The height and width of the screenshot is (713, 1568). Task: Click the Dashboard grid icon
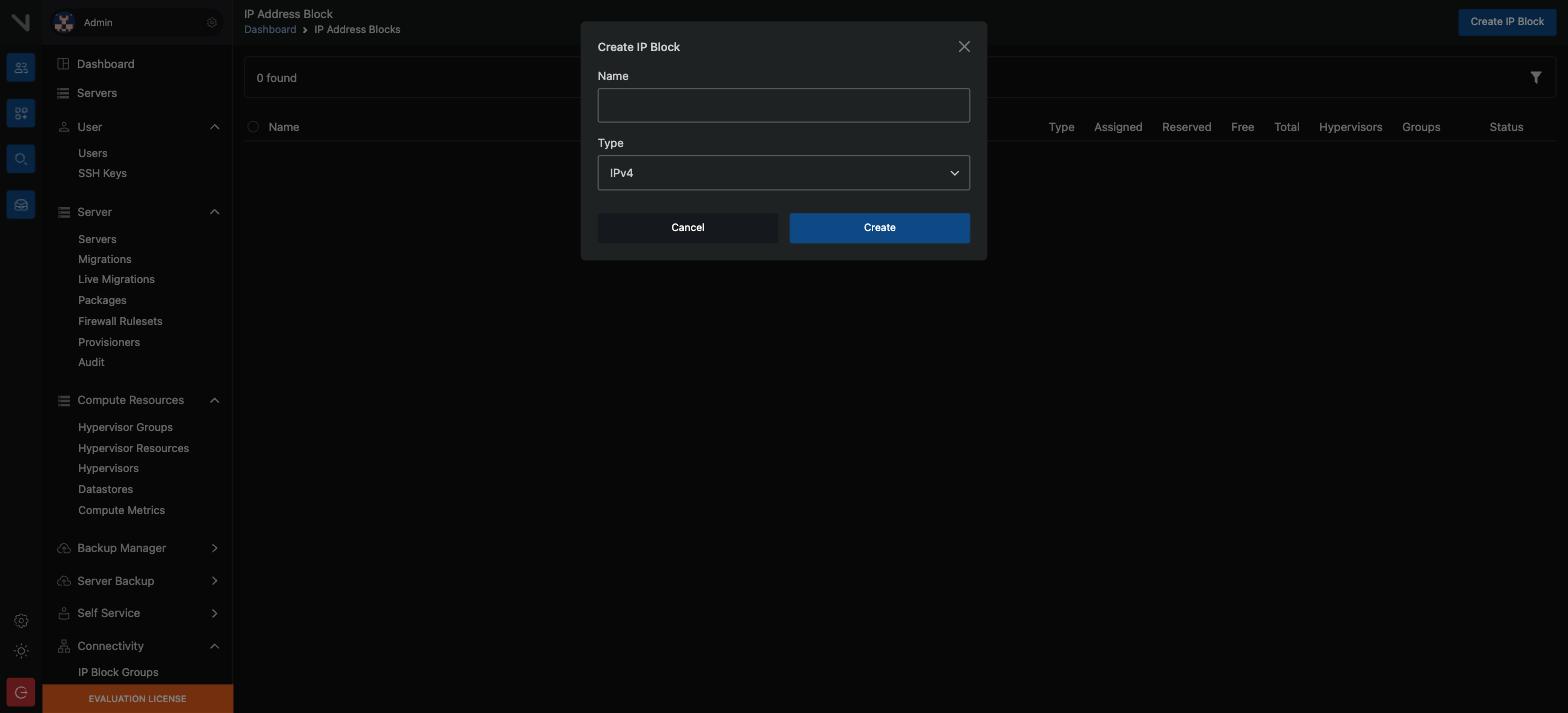[63, 64]
